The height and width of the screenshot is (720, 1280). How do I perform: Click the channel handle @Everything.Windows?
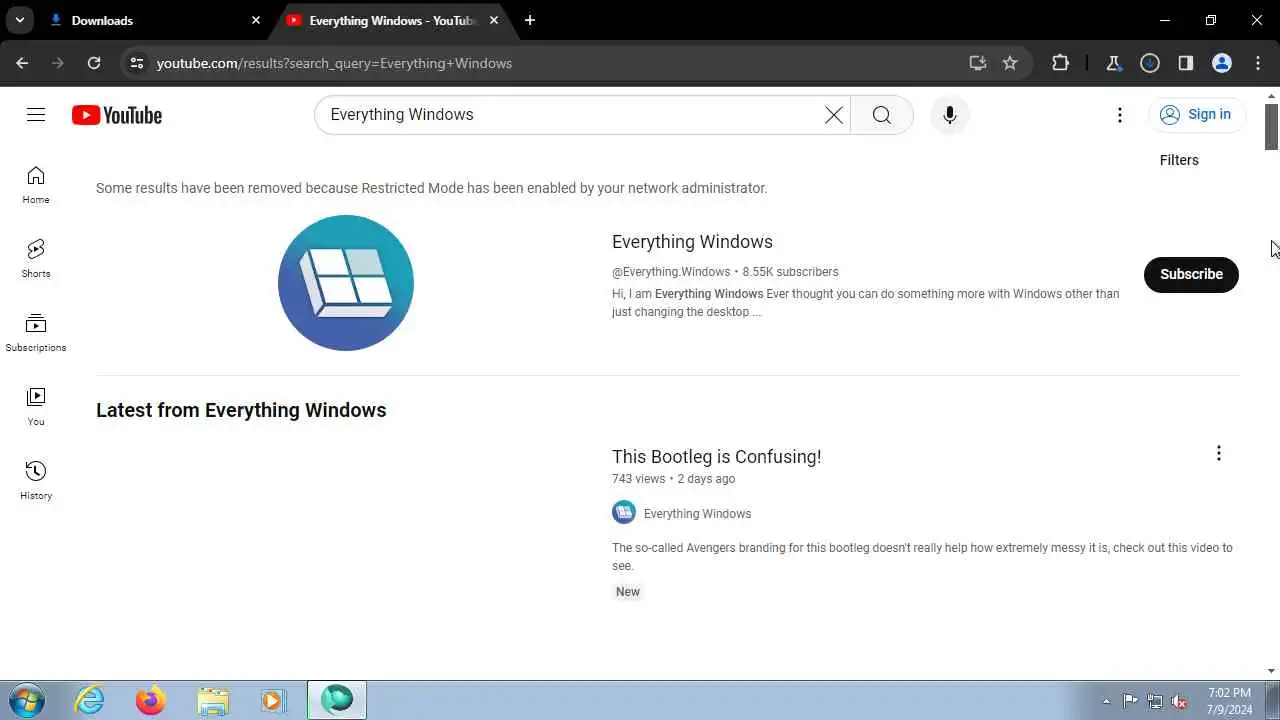point(671,272)
